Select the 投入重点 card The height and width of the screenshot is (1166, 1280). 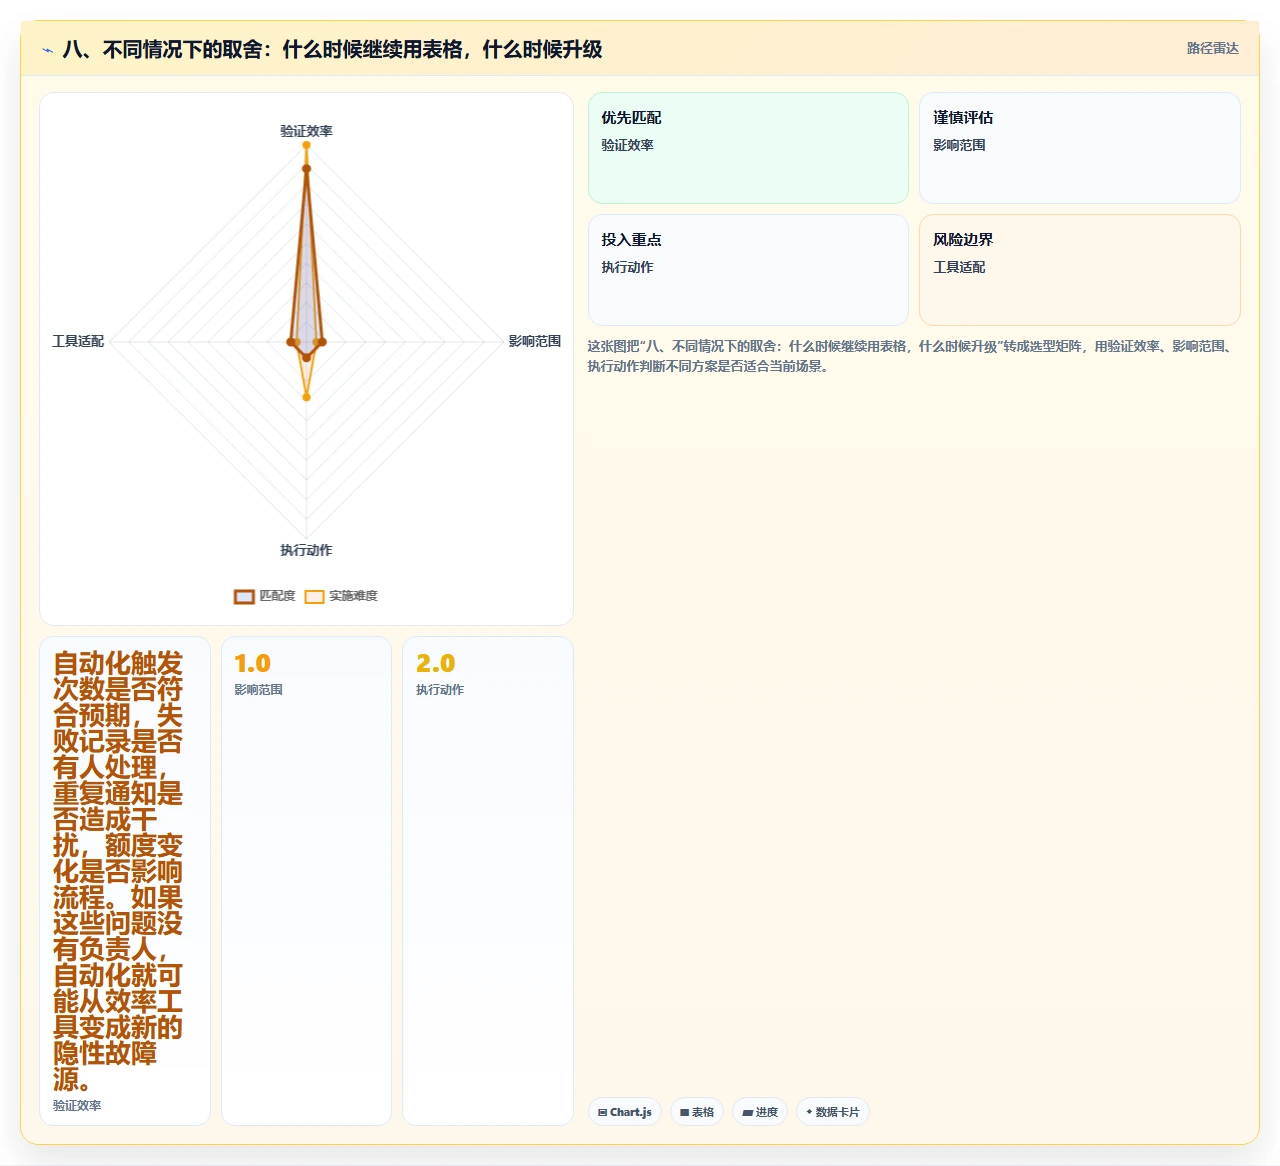[x=748, y=270]
